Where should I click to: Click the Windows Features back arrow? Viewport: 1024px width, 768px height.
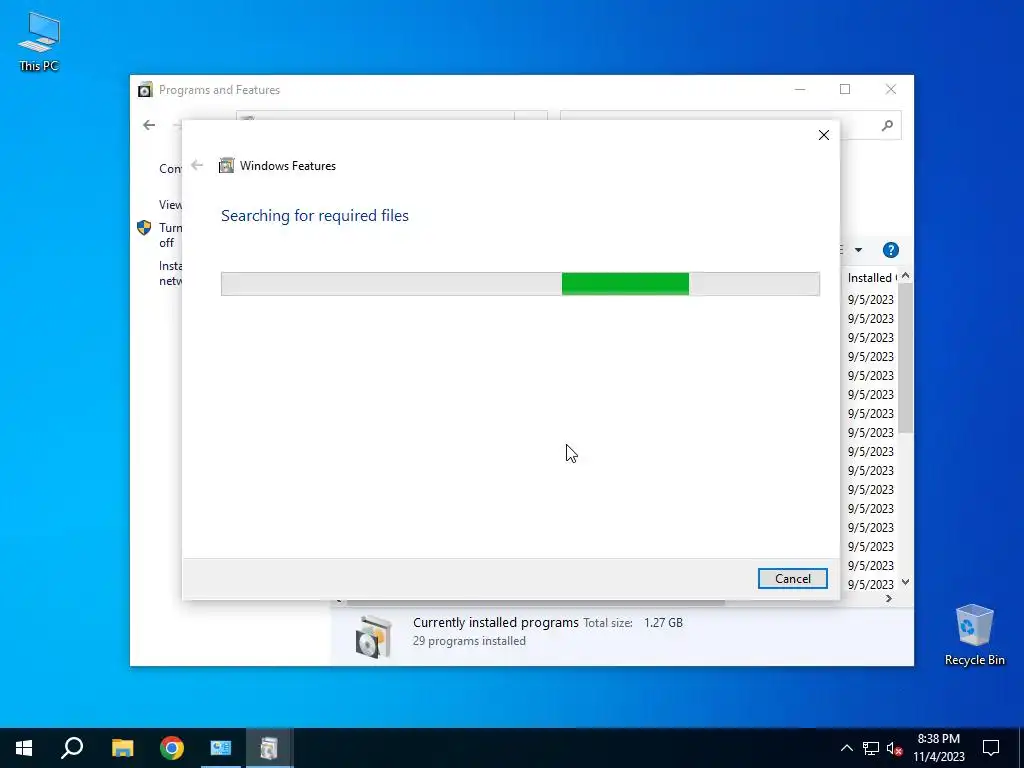coord(197,165)
